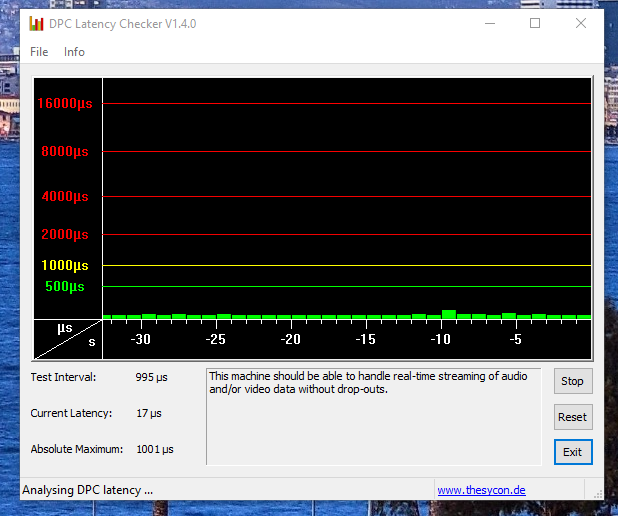Click the window resize grip in status bar
This screenshot has height=516, width=618.
pyautogui.click(x=598, y=494)
